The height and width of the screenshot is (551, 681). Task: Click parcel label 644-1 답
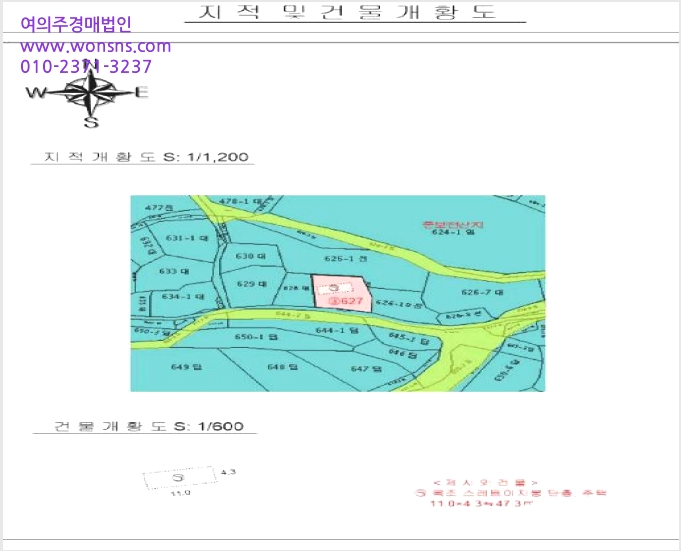337,330
